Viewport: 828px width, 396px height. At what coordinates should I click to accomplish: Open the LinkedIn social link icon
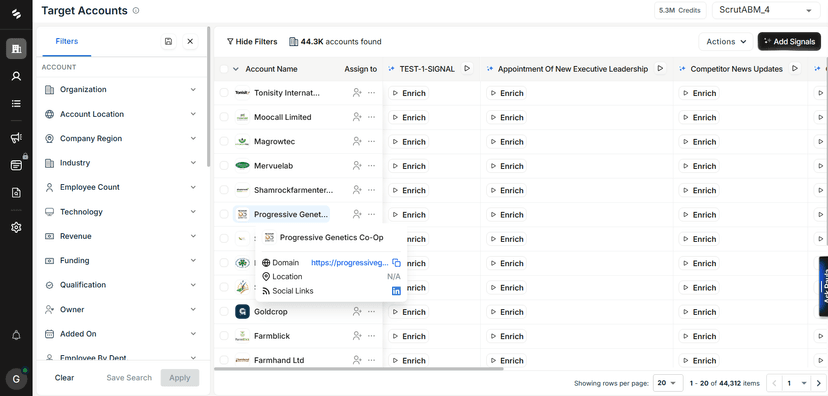click(396, 291)
